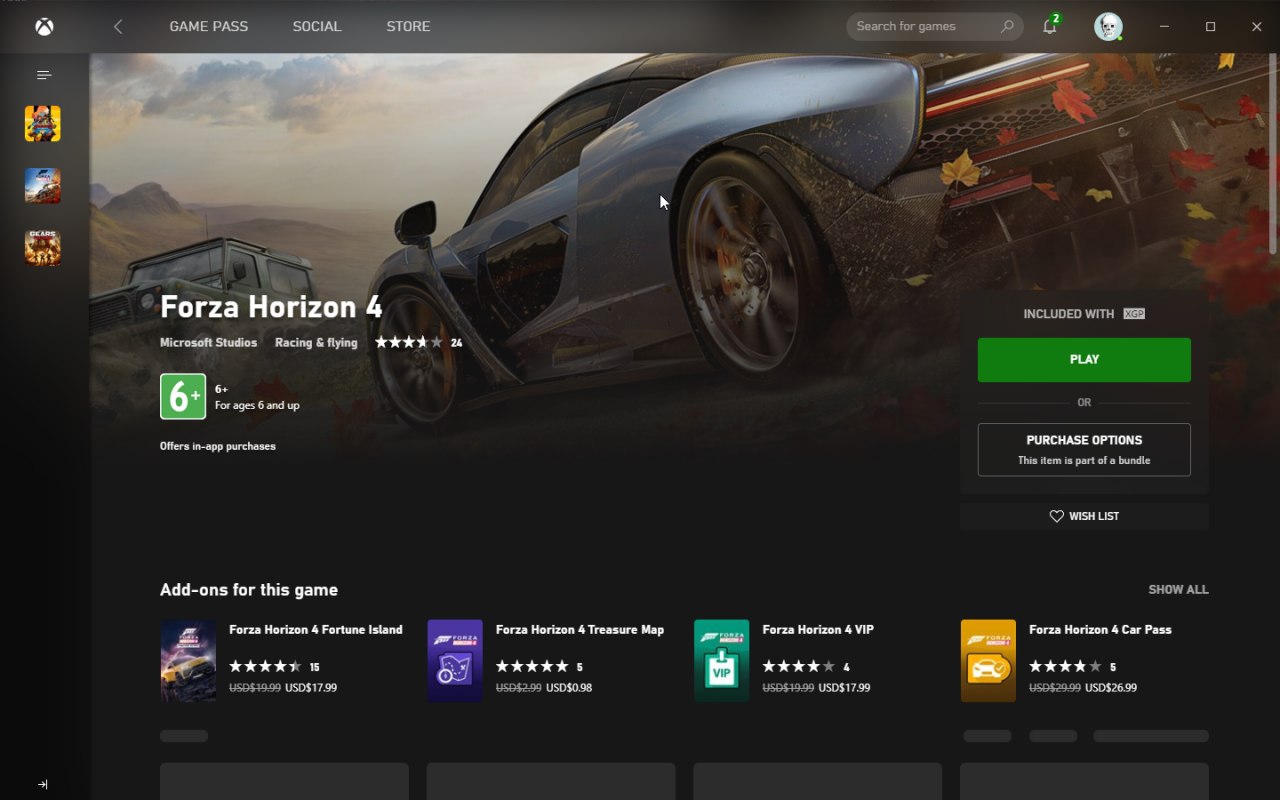Click the 'For ages 6 and up' text
Screen dimensions: 1280x800
click(257, 406)
